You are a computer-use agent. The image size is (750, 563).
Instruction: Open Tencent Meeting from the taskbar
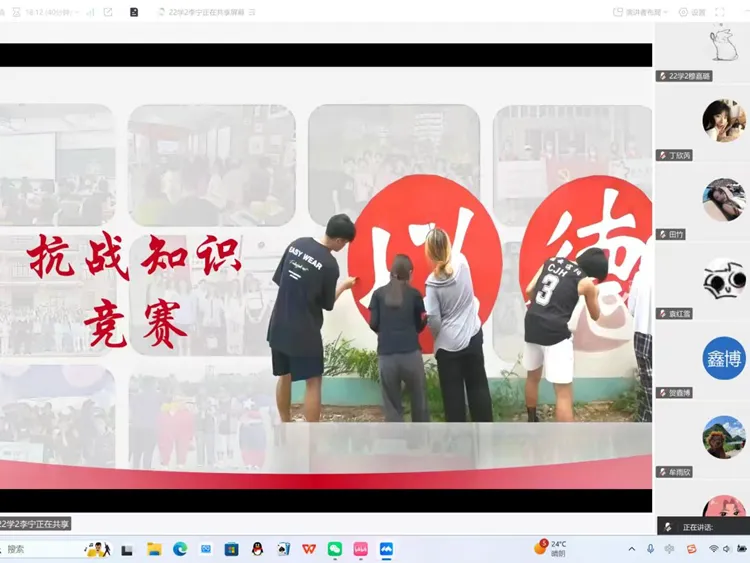[386, 549]
